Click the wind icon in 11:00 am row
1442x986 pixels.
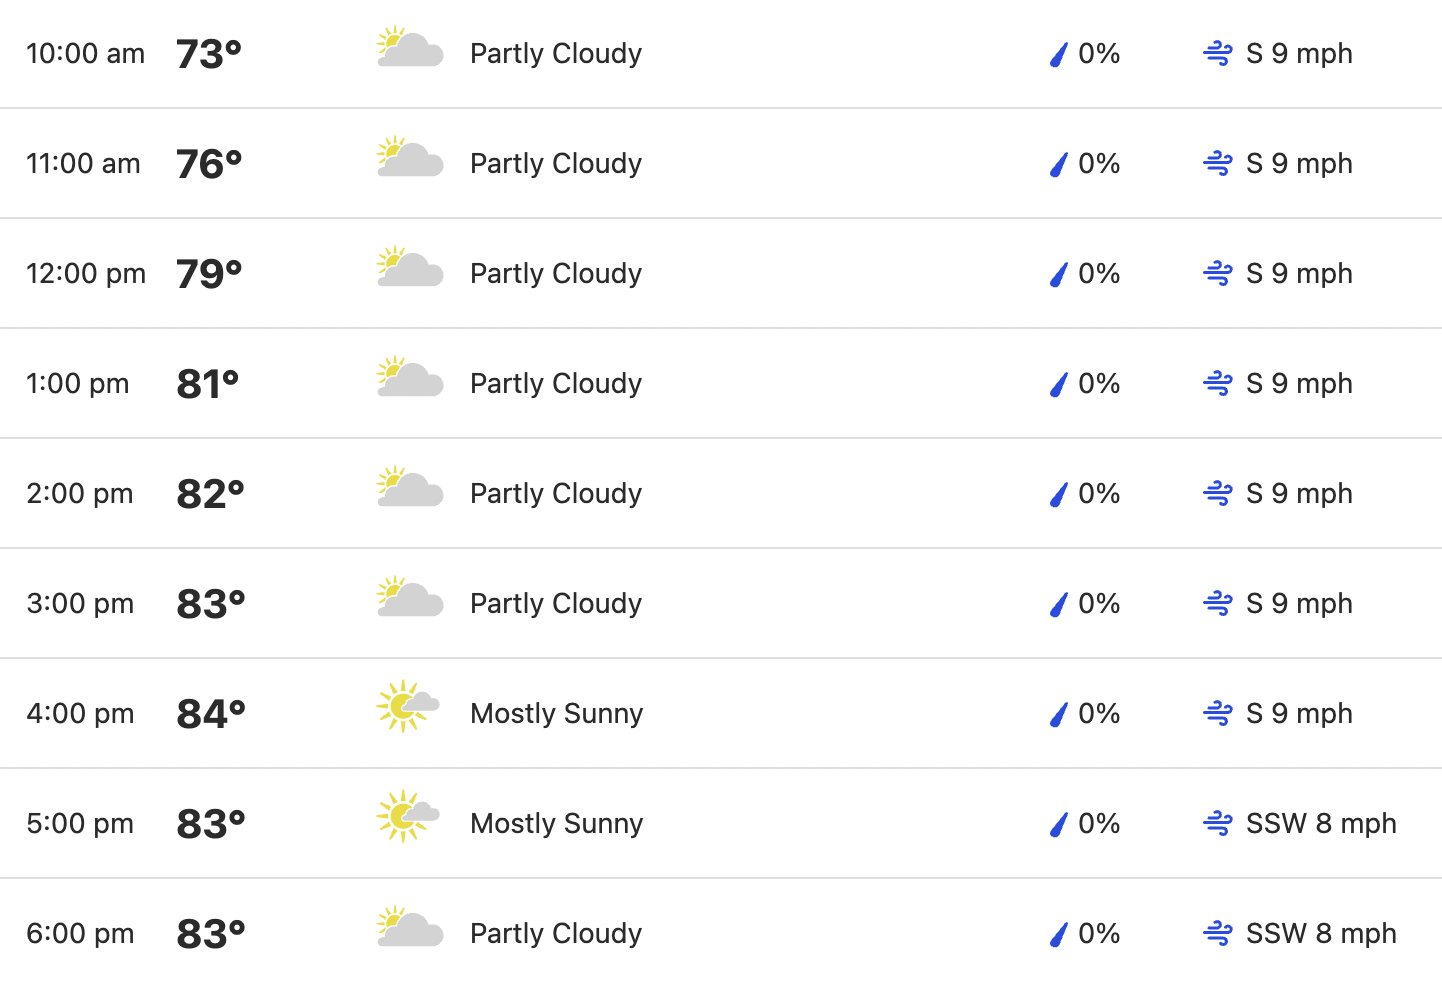coord(1218,163)
